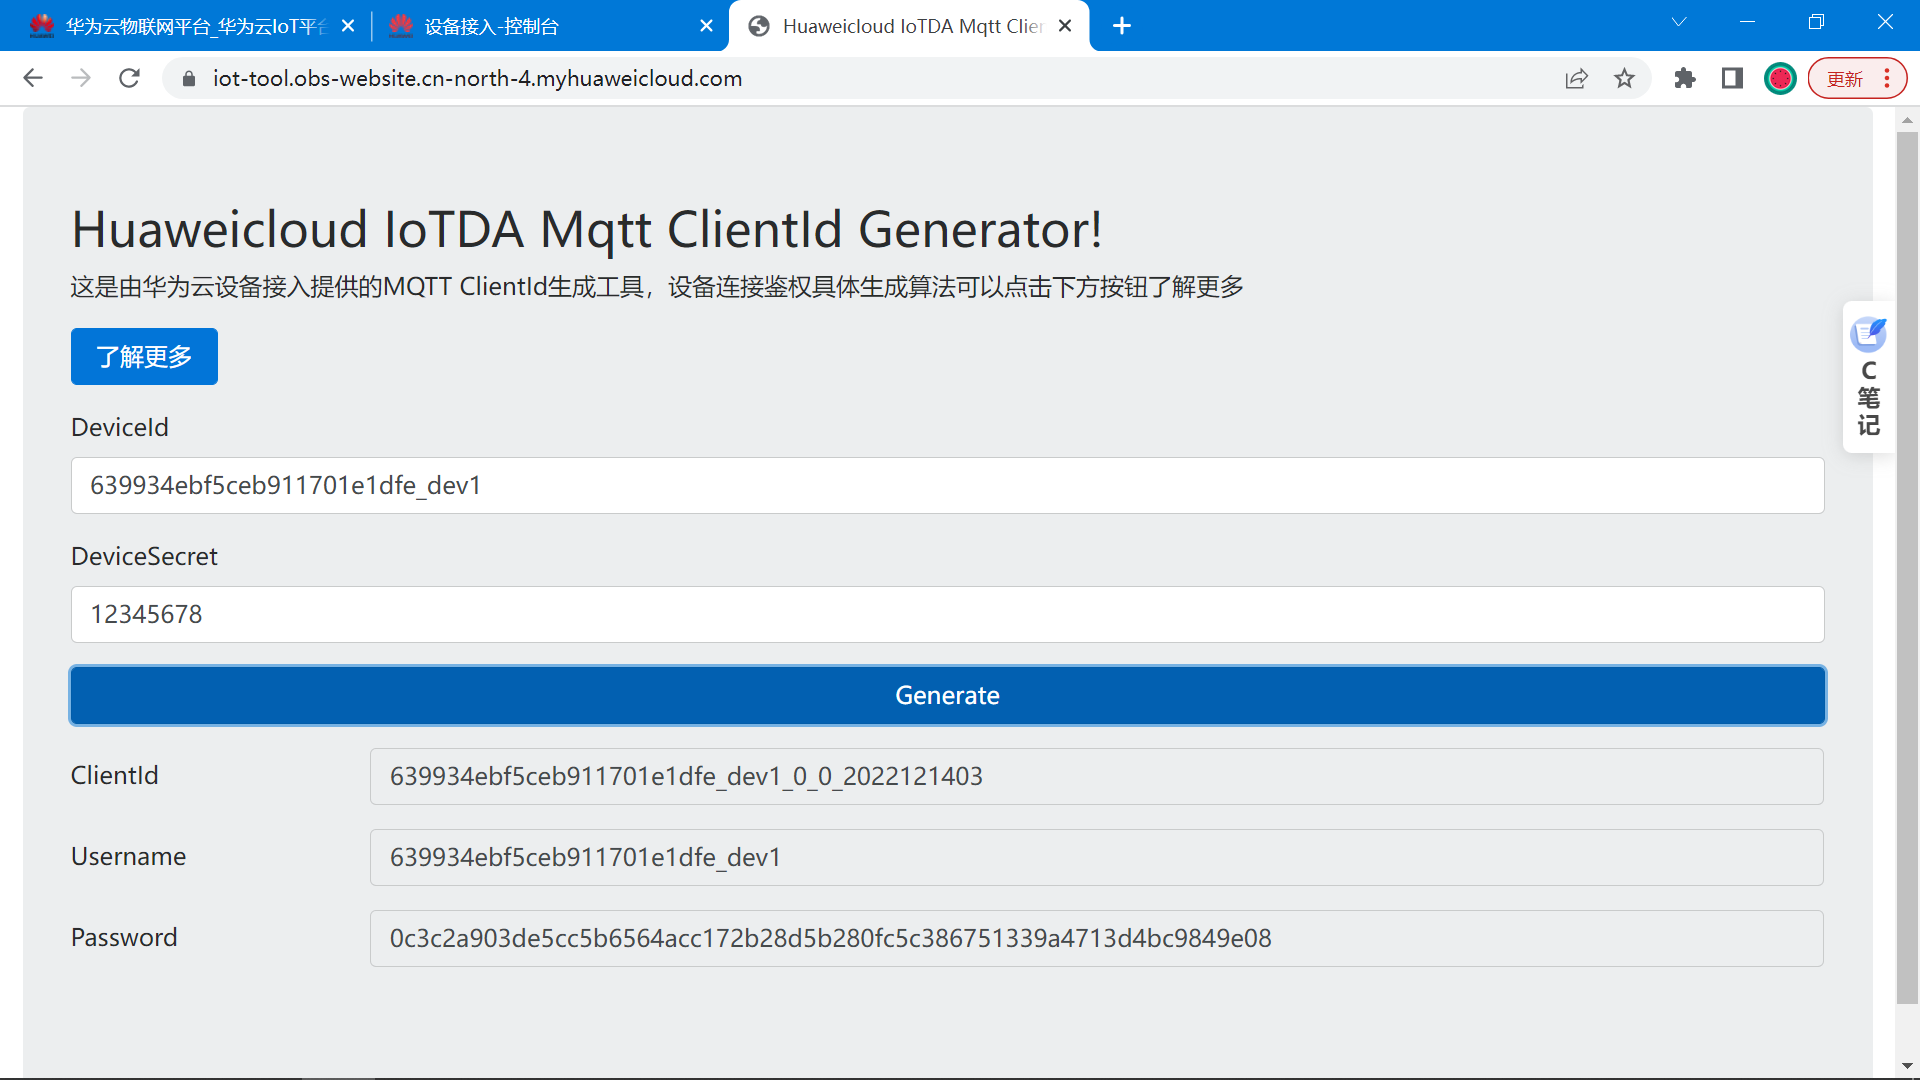The image size is (1920, 1080).
Task: Open a new browser tab
Action: point(1122,26)
